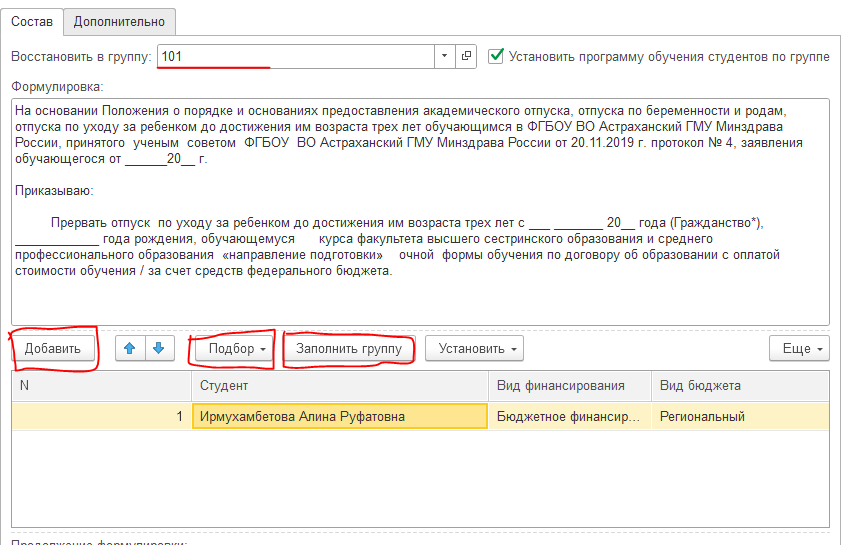The width and height of the screenshot is (846, 545).
Task: Expand the Установить dropdown menu
Action: pos(474,349)
